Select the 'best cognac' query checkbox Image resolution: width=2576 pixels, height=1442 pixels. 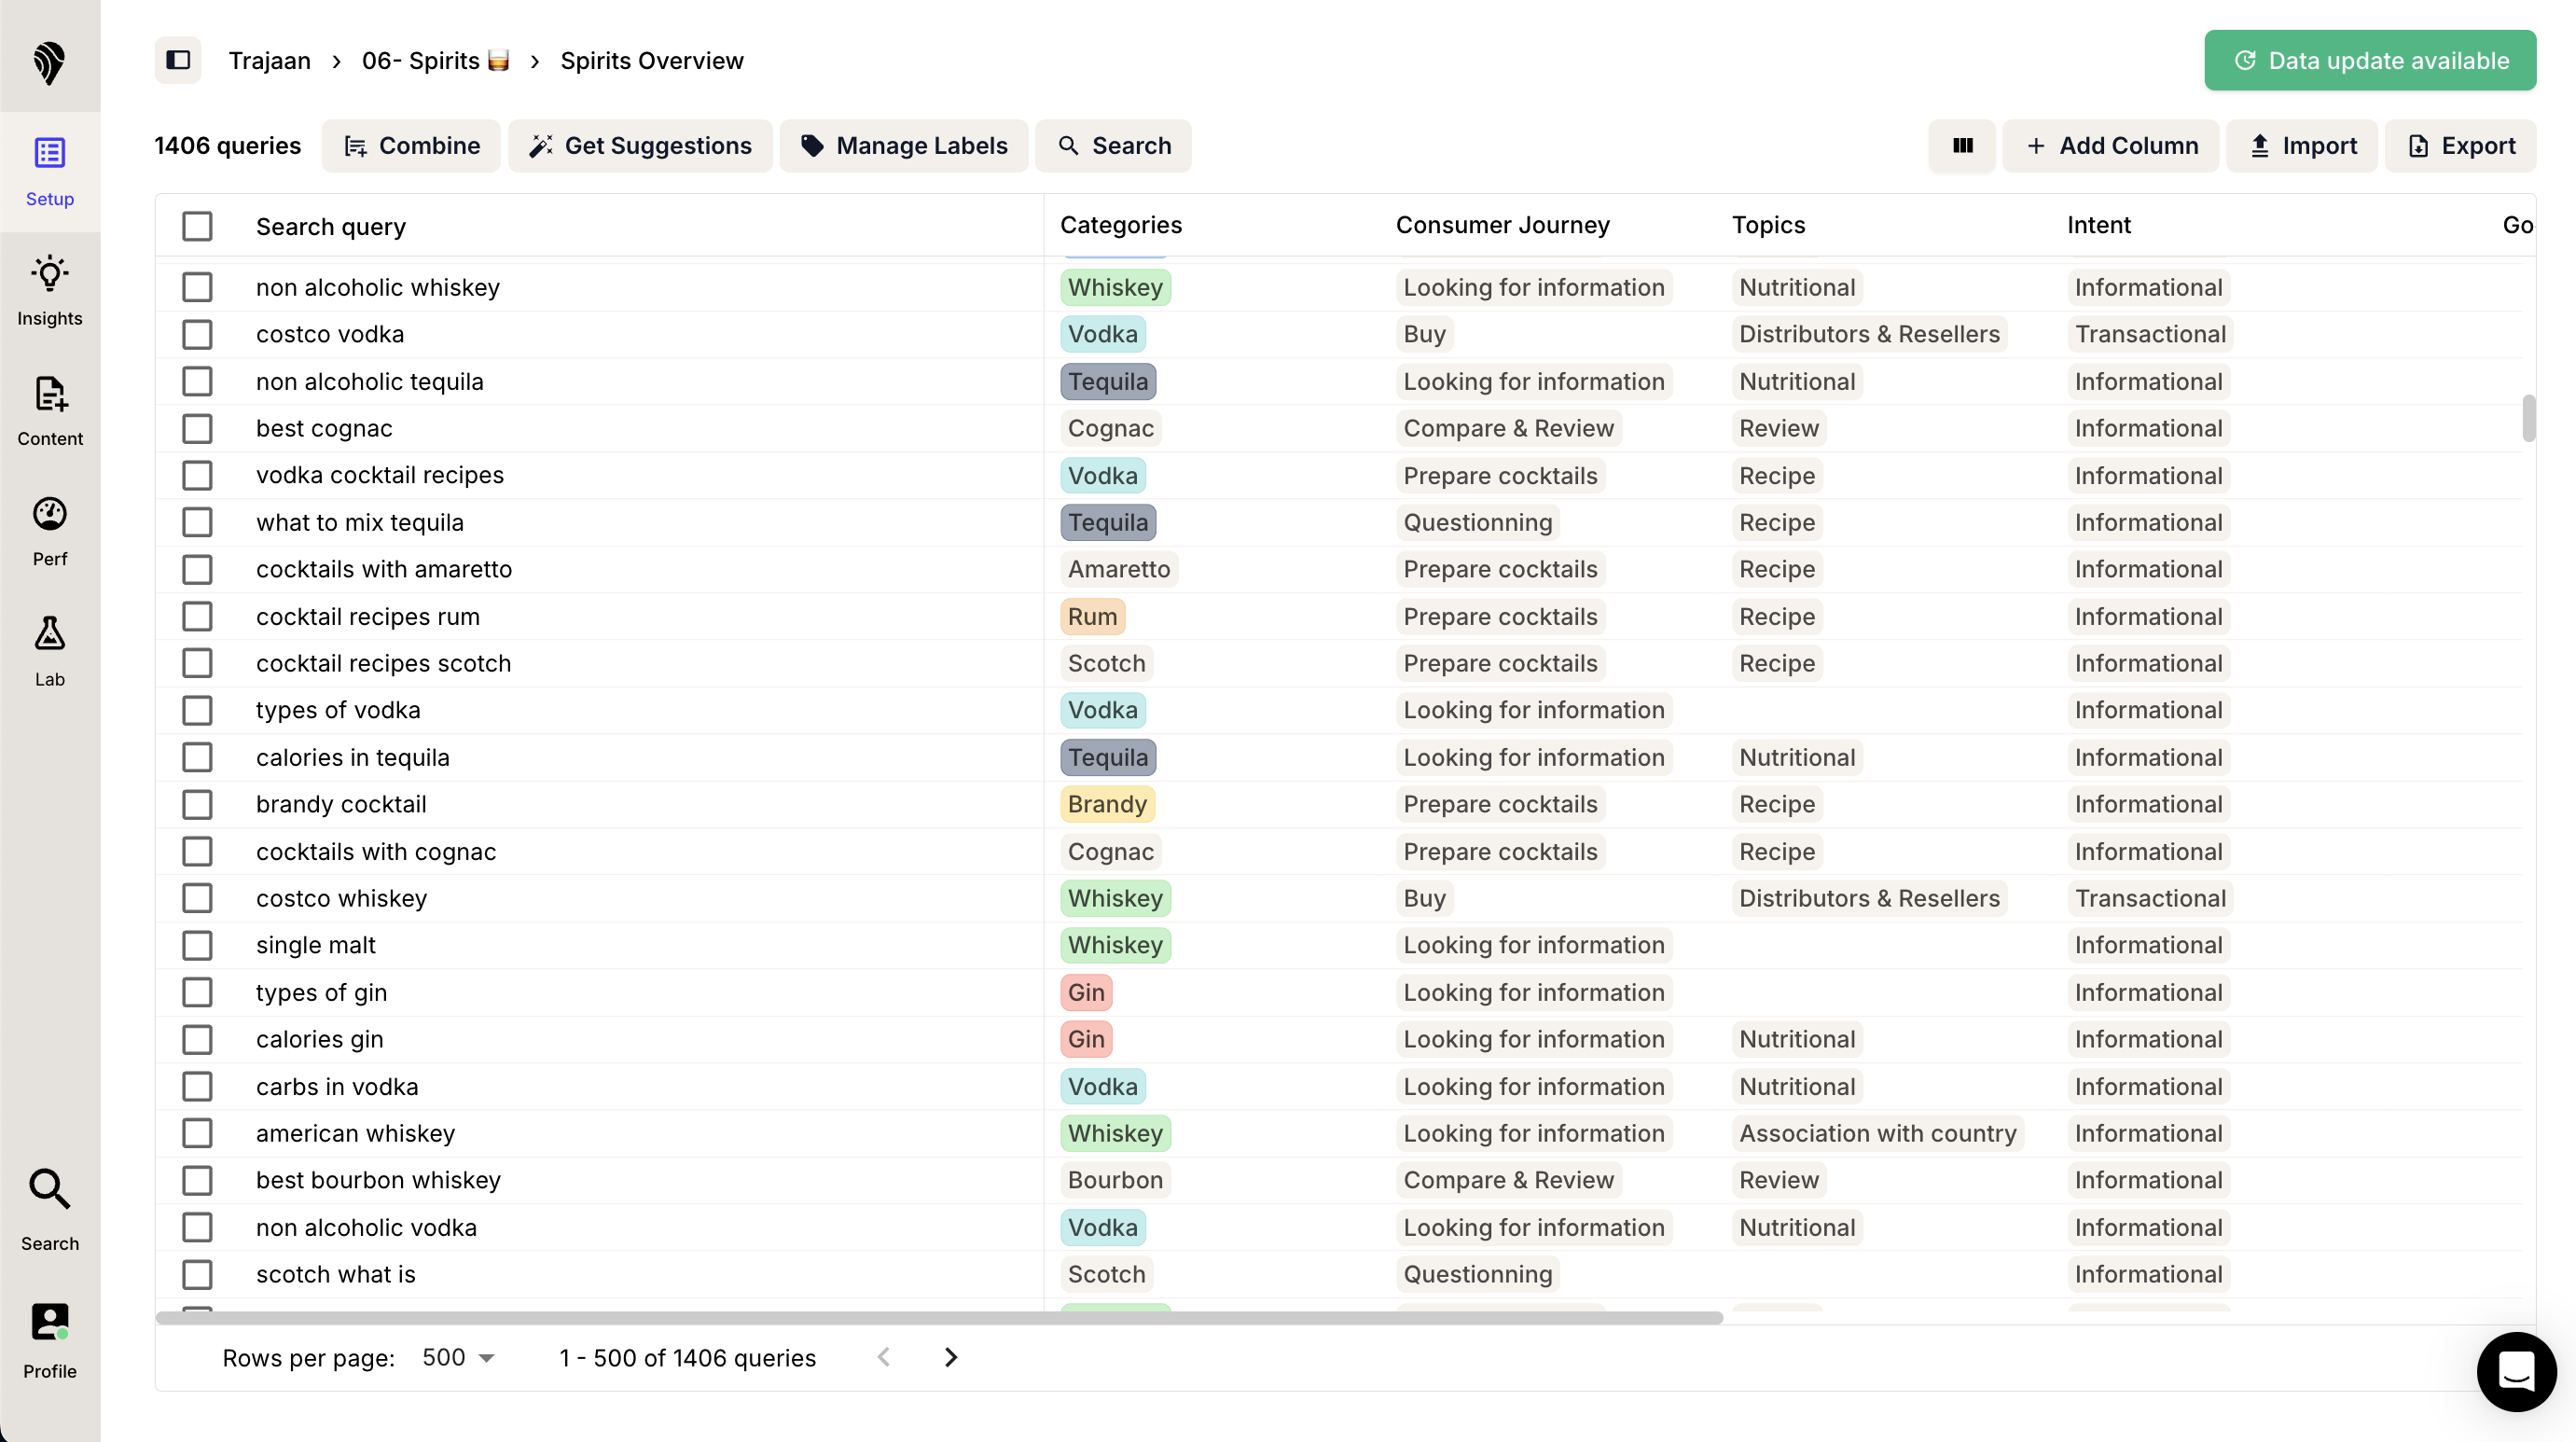tap(197, 428)
